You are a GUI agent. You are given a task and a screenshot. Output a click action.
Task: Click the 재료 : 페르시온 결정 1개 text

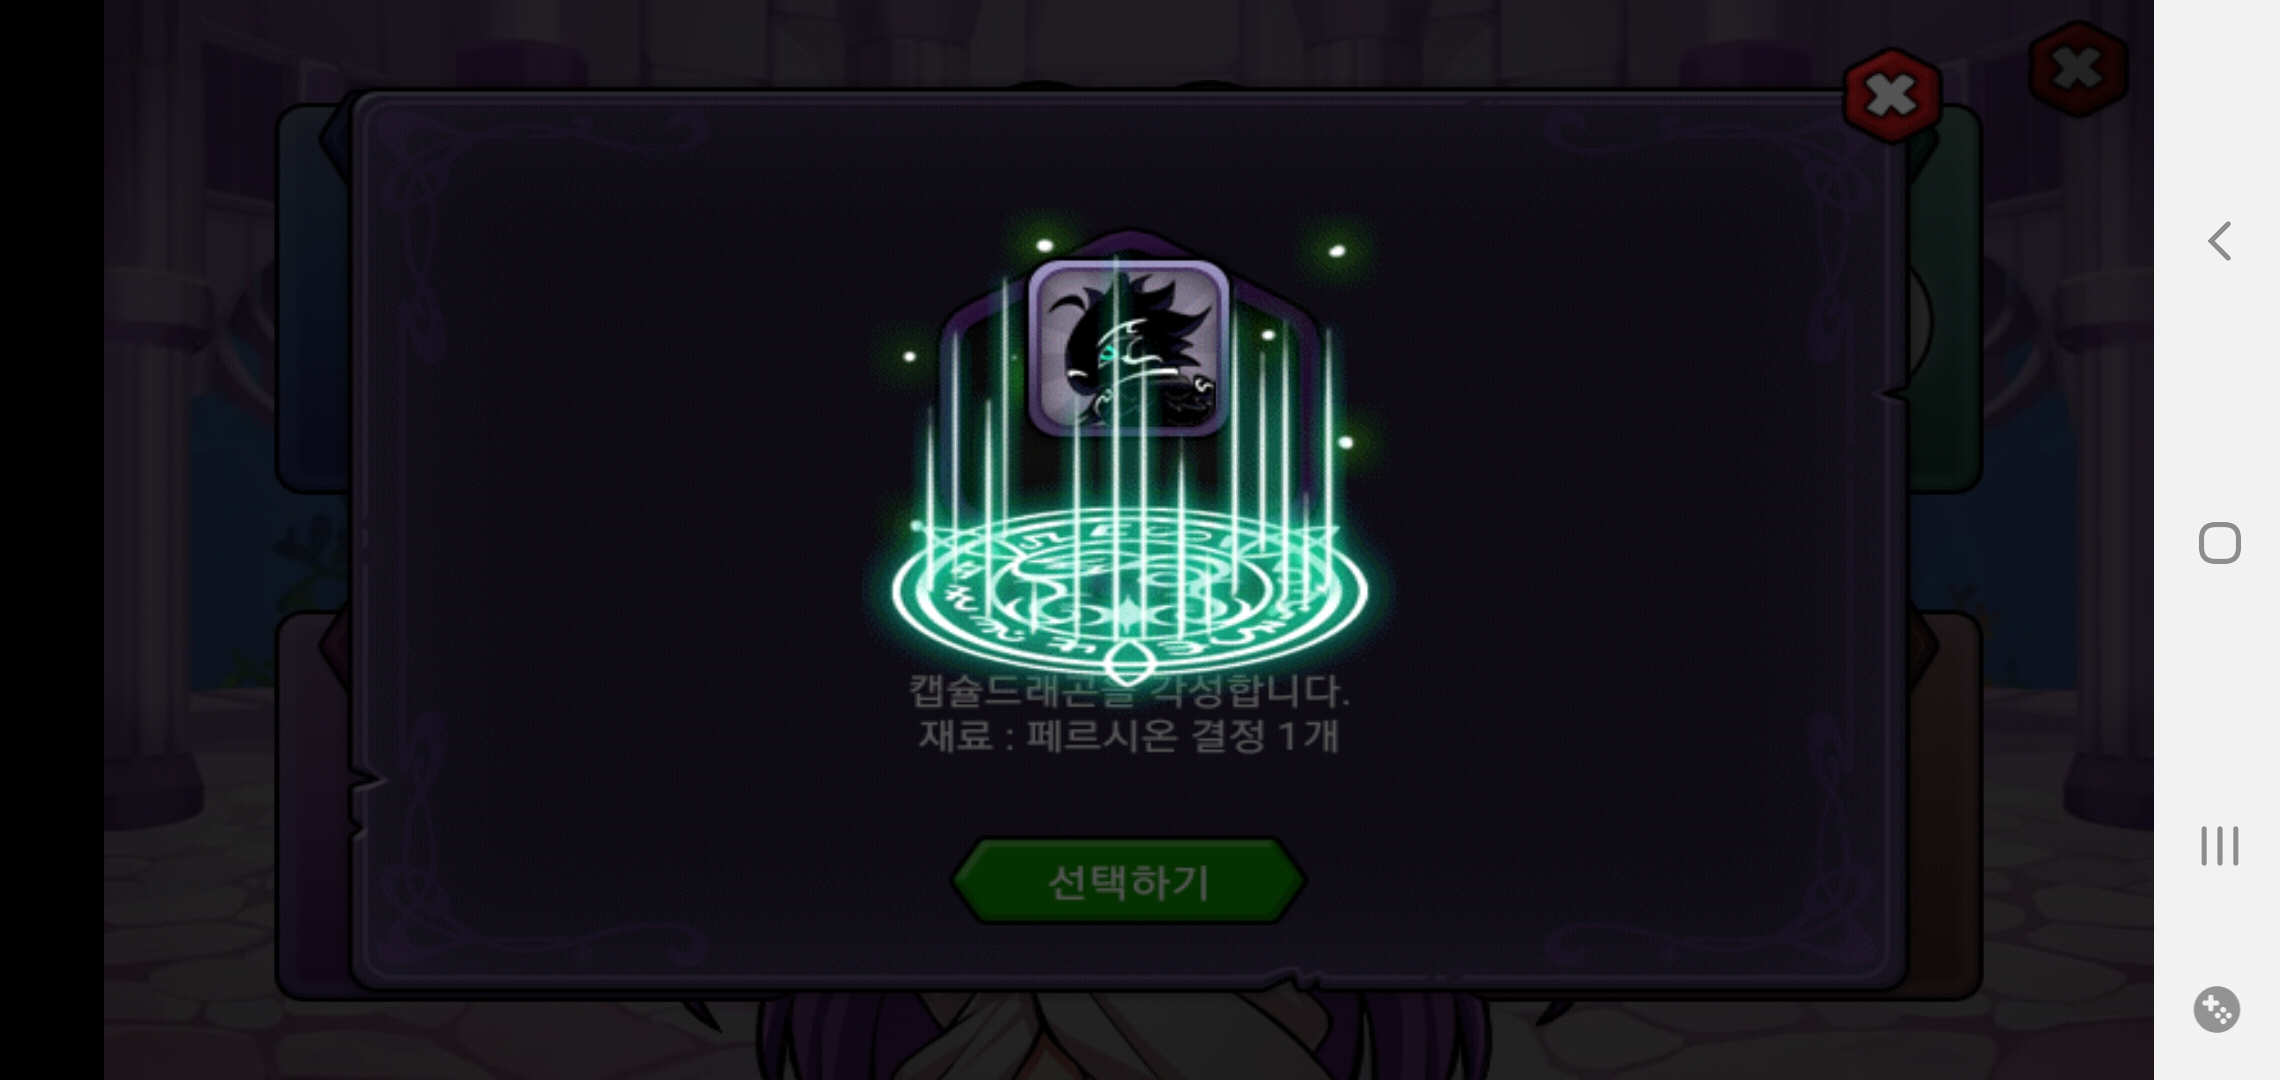point(1129,736)
